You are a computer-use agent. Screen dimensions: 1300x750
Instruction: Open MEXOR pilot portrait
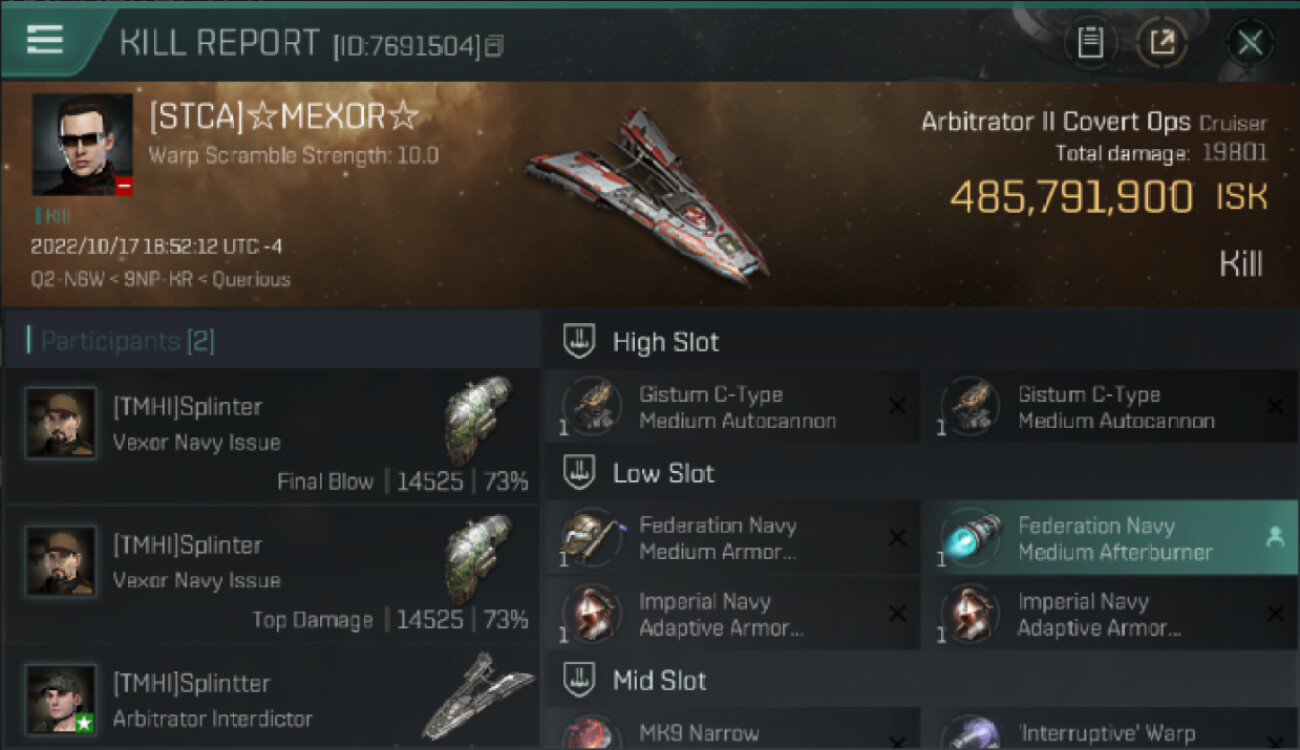coord(82,144)
